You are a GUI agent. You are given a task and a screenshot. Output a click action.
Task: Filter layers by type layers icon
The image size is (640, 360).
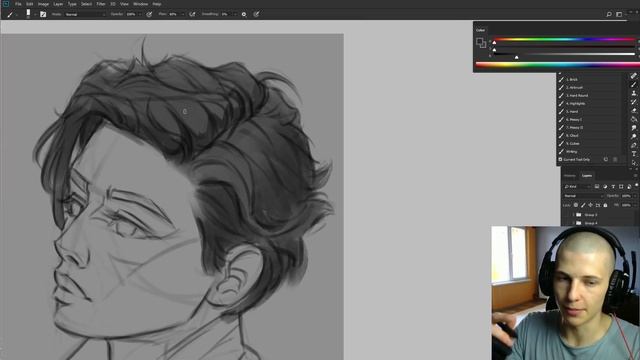click(613, 187)
